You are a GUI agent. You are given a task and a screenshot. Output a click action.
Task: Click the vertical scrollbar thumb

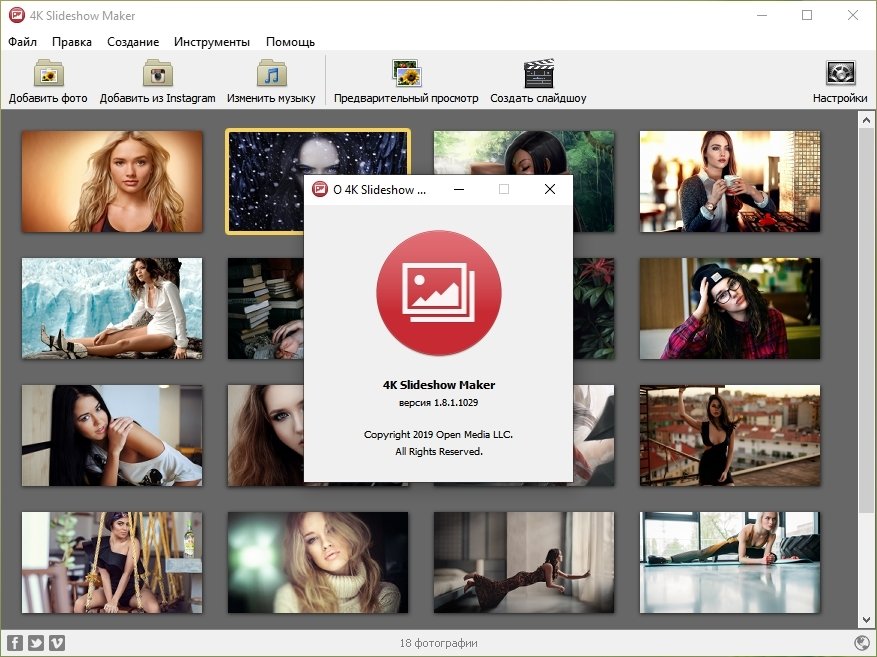(866, 320)
